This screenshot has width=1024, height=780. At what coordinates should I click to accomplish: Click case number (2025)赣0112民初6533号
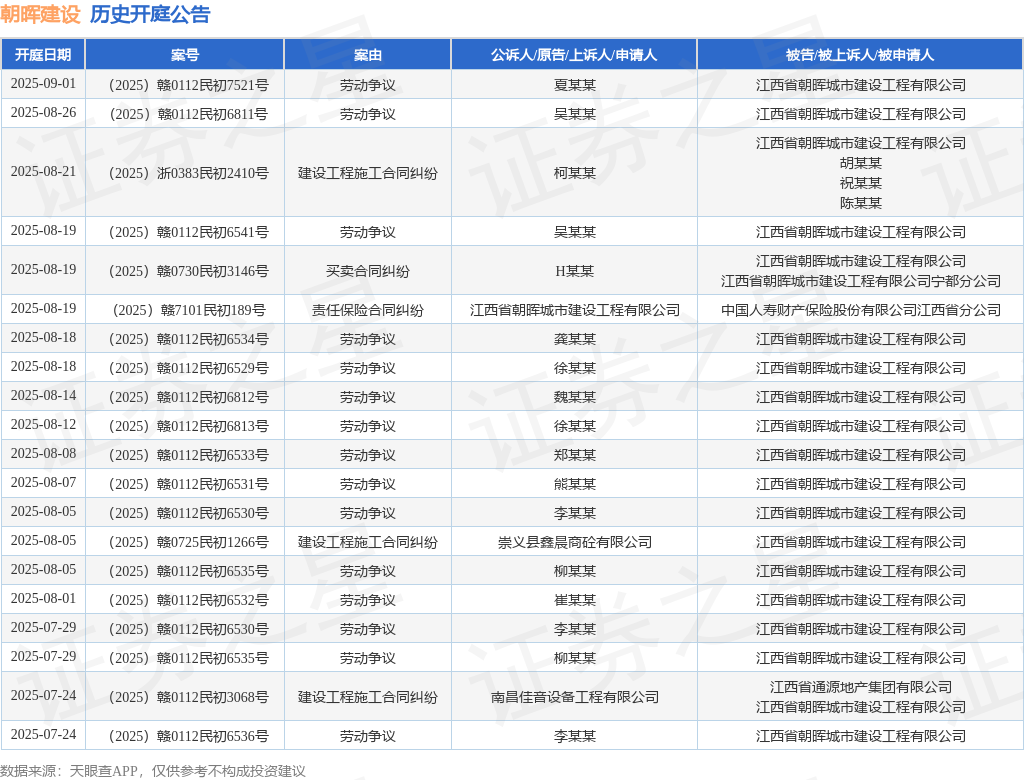click(188, 455)
